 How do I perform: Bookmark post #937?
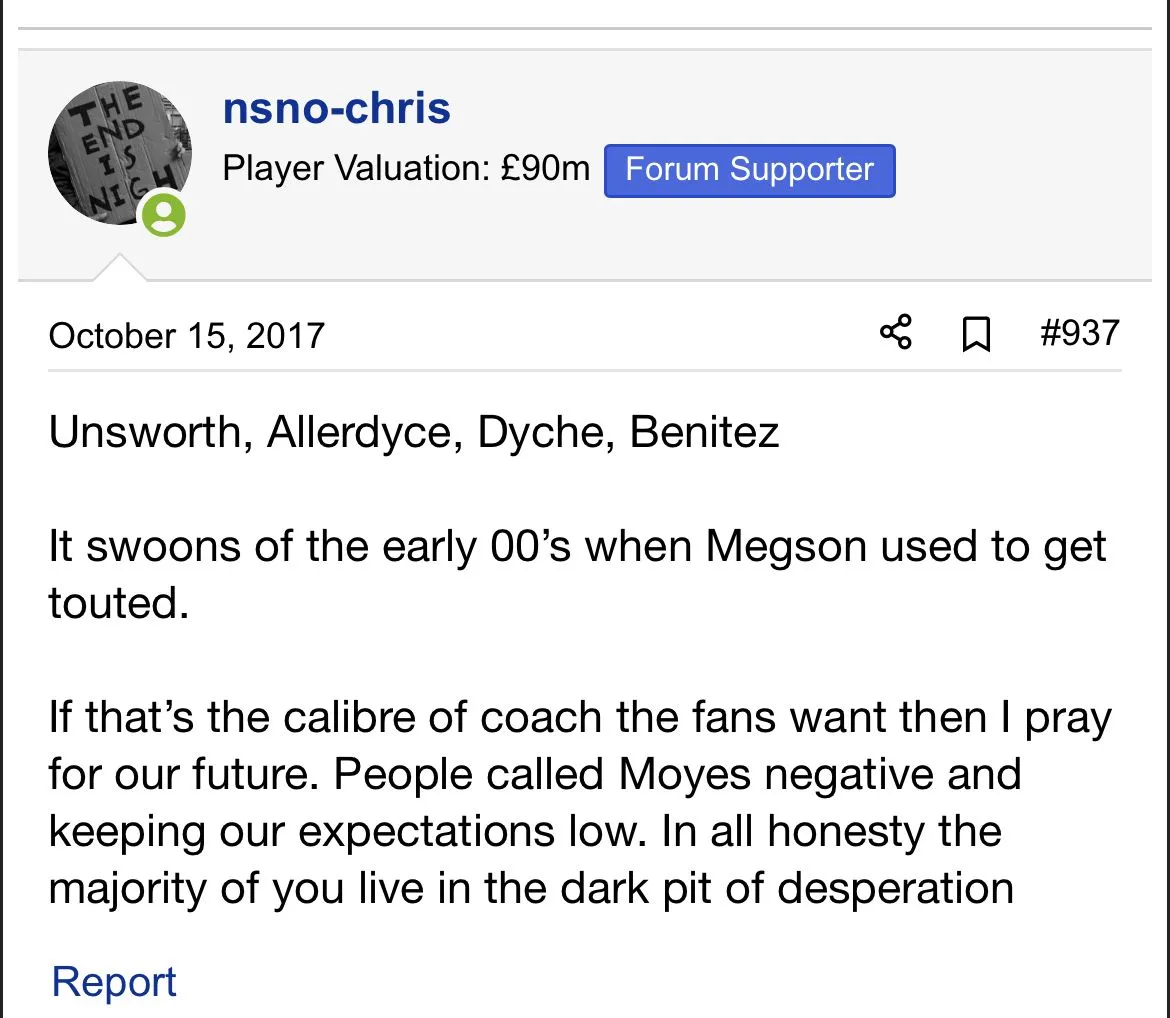tap(975, 334)
